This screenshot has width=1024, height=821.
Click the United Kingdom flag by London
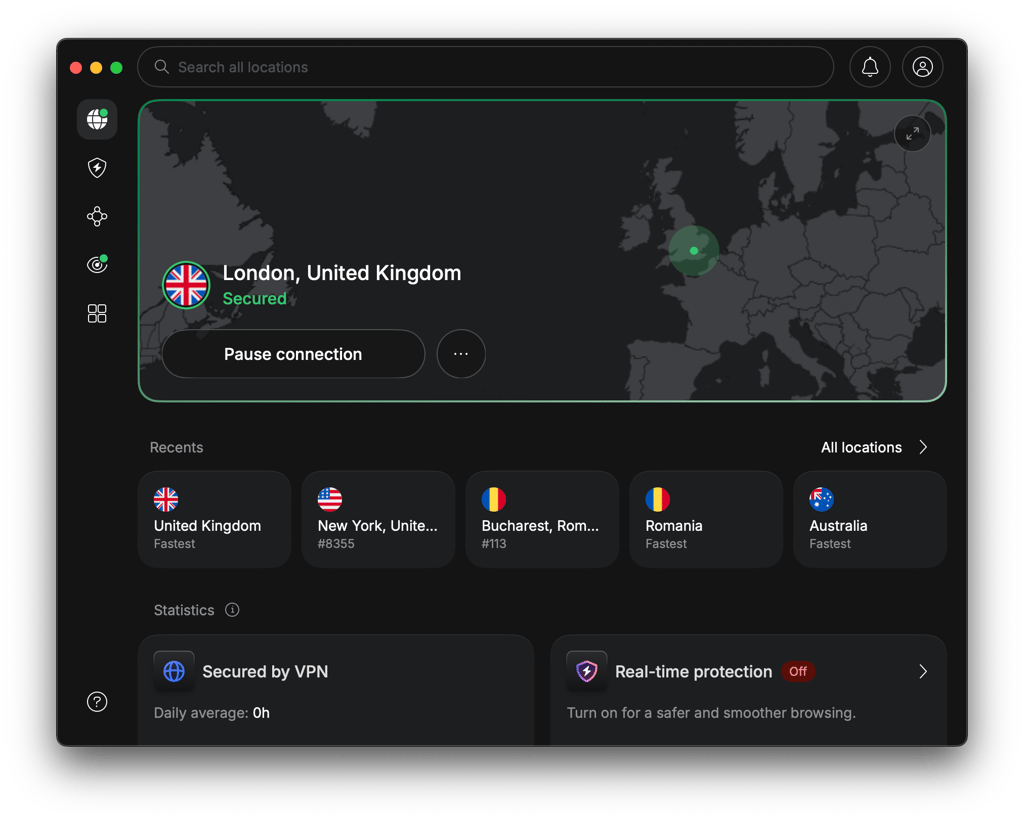[186, 285]
